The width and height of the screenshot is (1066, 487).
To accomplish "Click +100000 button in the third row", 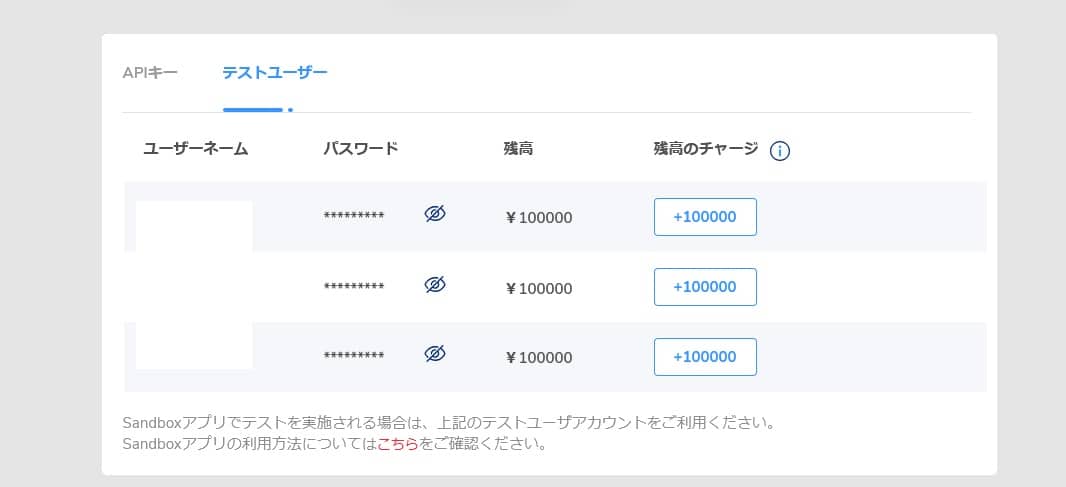I will pyautogui.click(x=705, y=357).
